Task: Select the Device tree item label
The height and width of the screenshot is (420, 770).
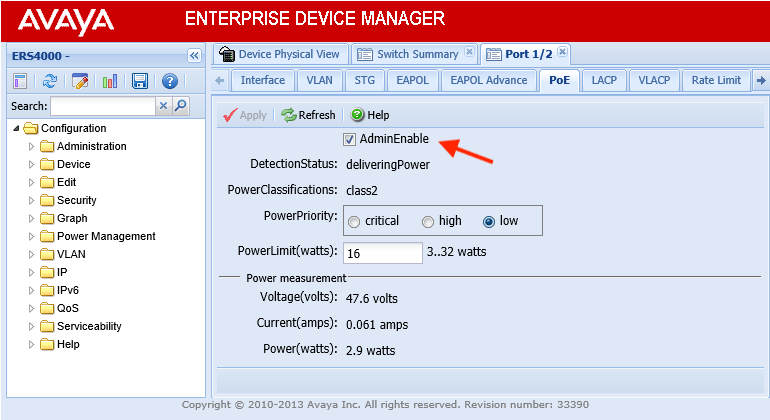Action: 74,165
